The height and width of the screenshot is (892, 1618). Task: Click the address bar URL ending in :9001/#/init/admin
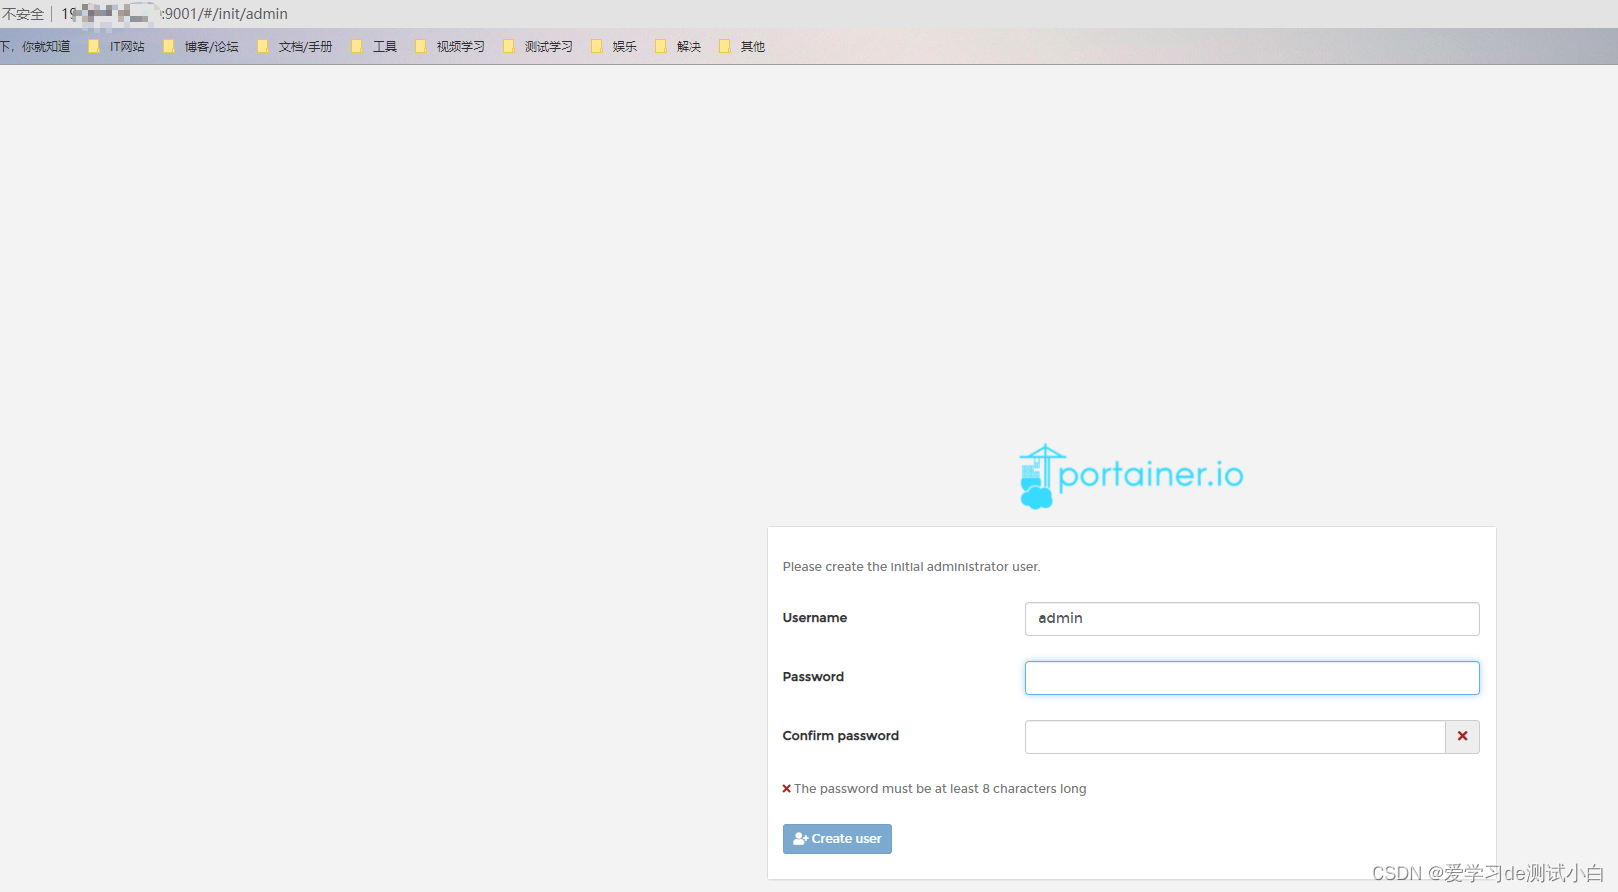(175, 14)
